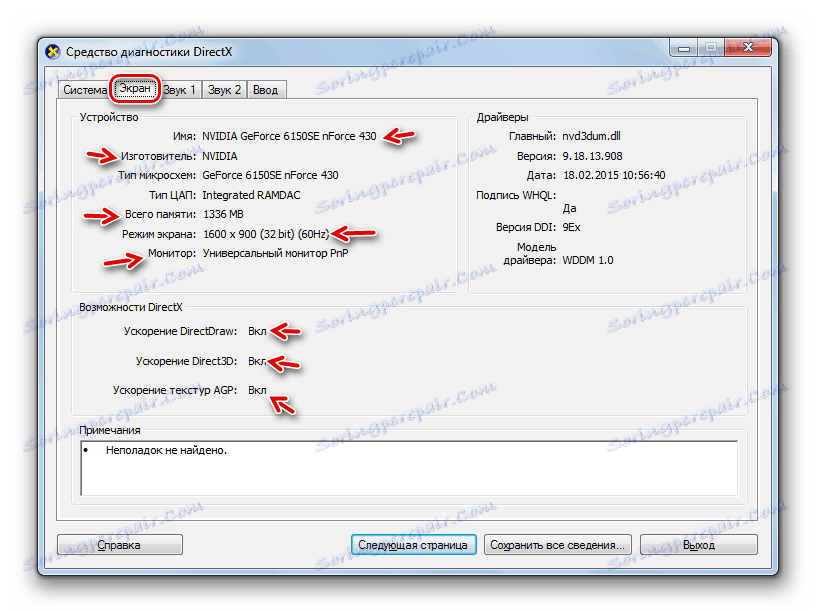Minimize the DirectX diagnostic window
The height and width of the screenshot is (613, 816).
click(684, 48)
